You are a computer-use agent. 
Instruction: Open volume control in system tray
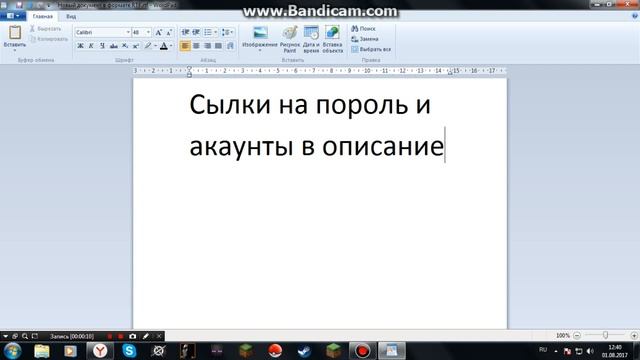point(590,351)
